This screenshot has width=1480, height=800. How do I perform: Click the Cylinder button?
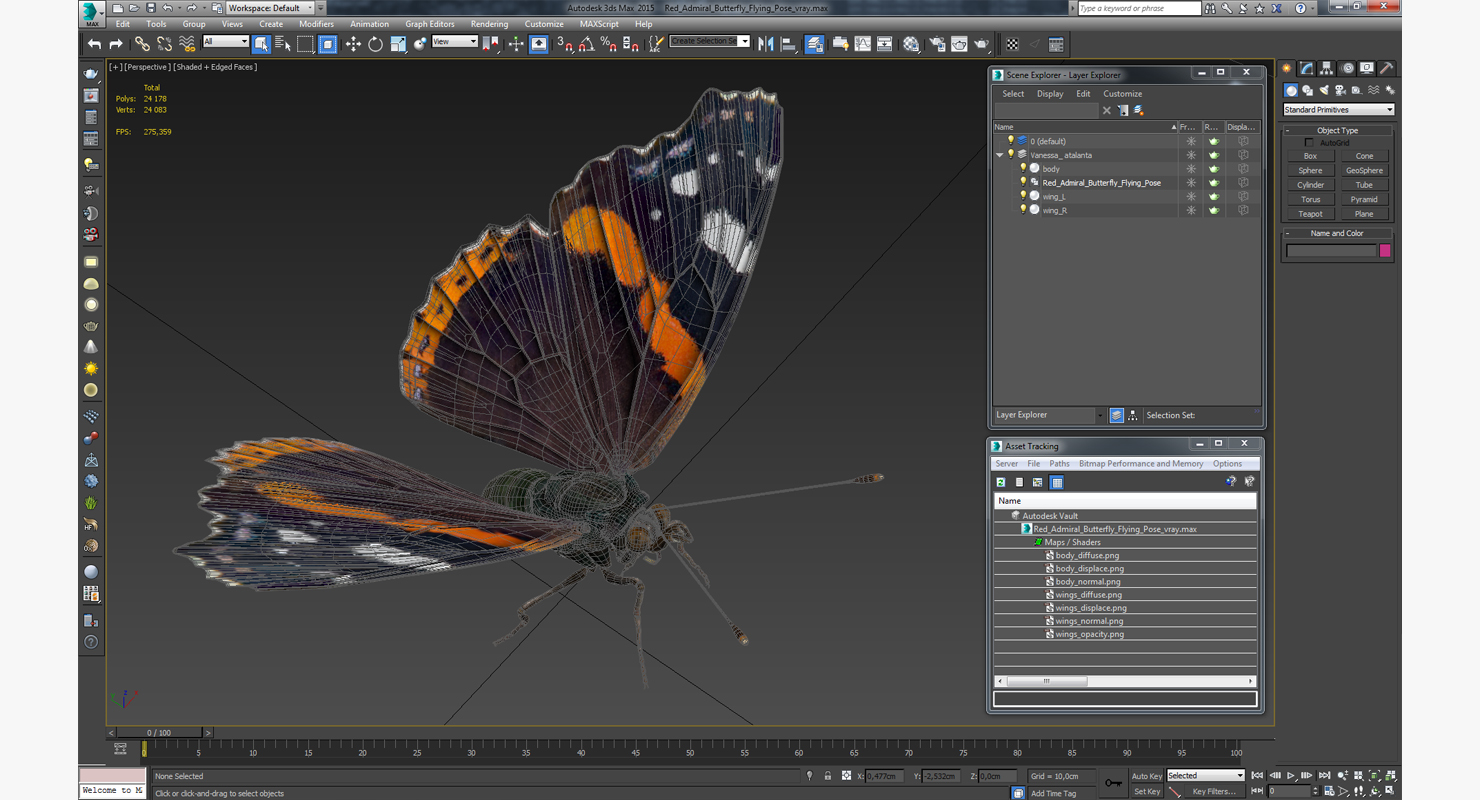1310,185
